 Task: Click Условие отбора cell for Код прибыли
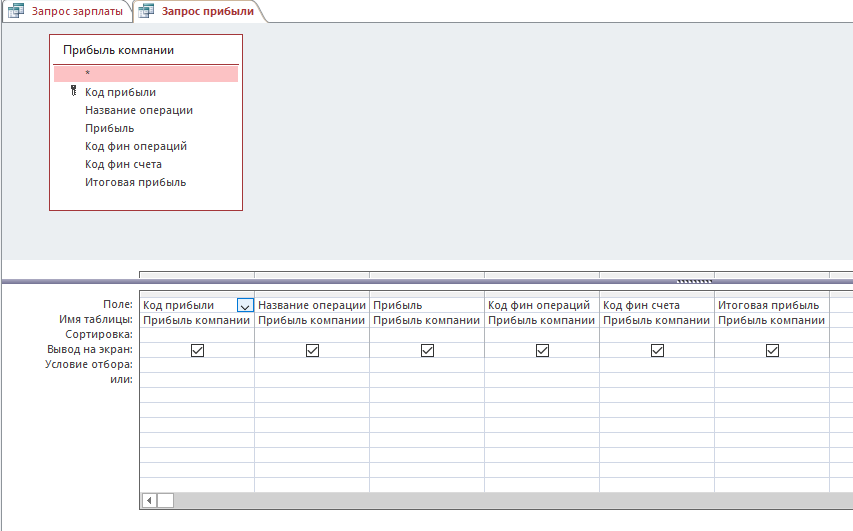[197, 365]
